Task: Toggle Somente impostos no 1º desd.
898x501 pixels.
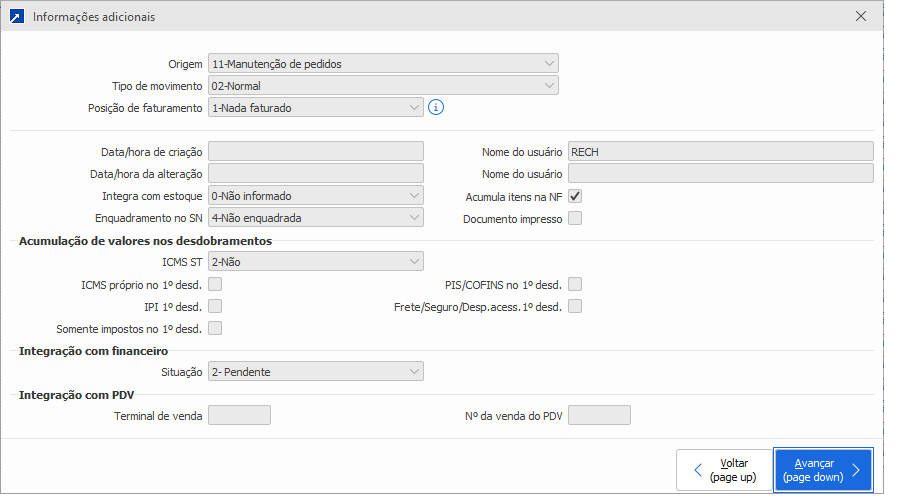Action: point(215,328)
